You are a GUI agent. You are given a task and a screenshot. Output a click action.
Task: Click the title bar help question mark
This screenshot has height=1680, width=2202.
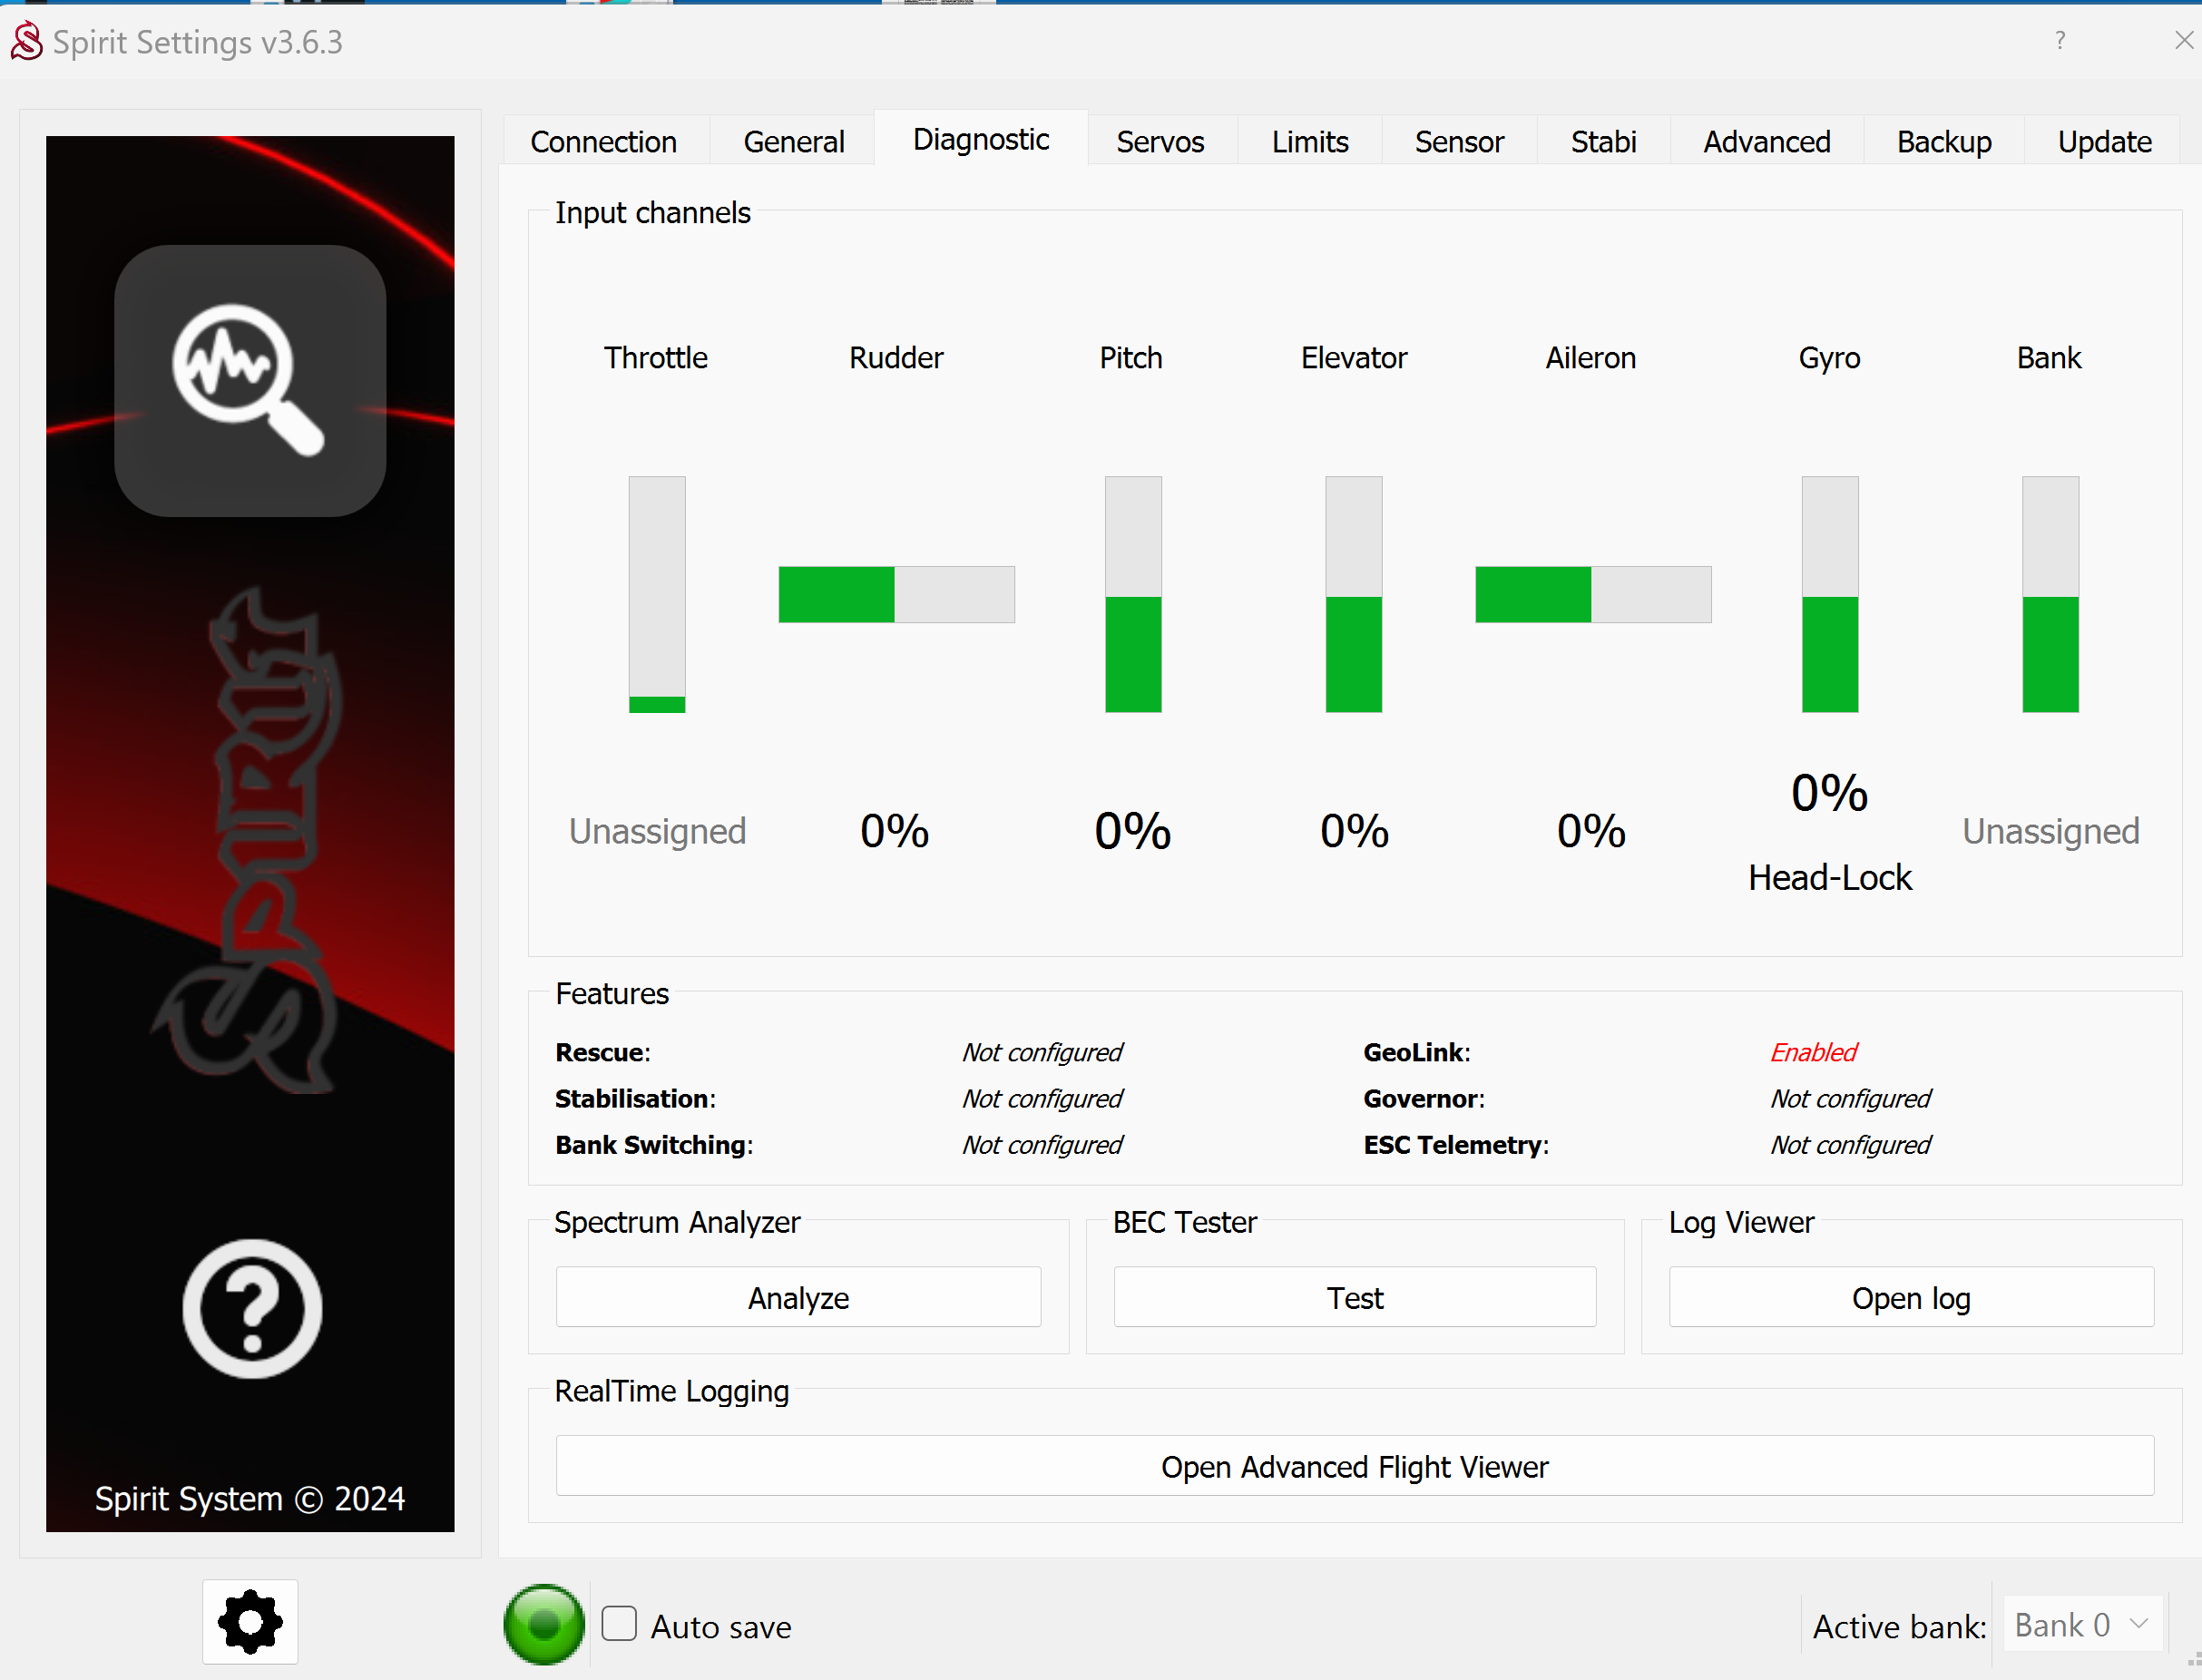pos(2060,40)
